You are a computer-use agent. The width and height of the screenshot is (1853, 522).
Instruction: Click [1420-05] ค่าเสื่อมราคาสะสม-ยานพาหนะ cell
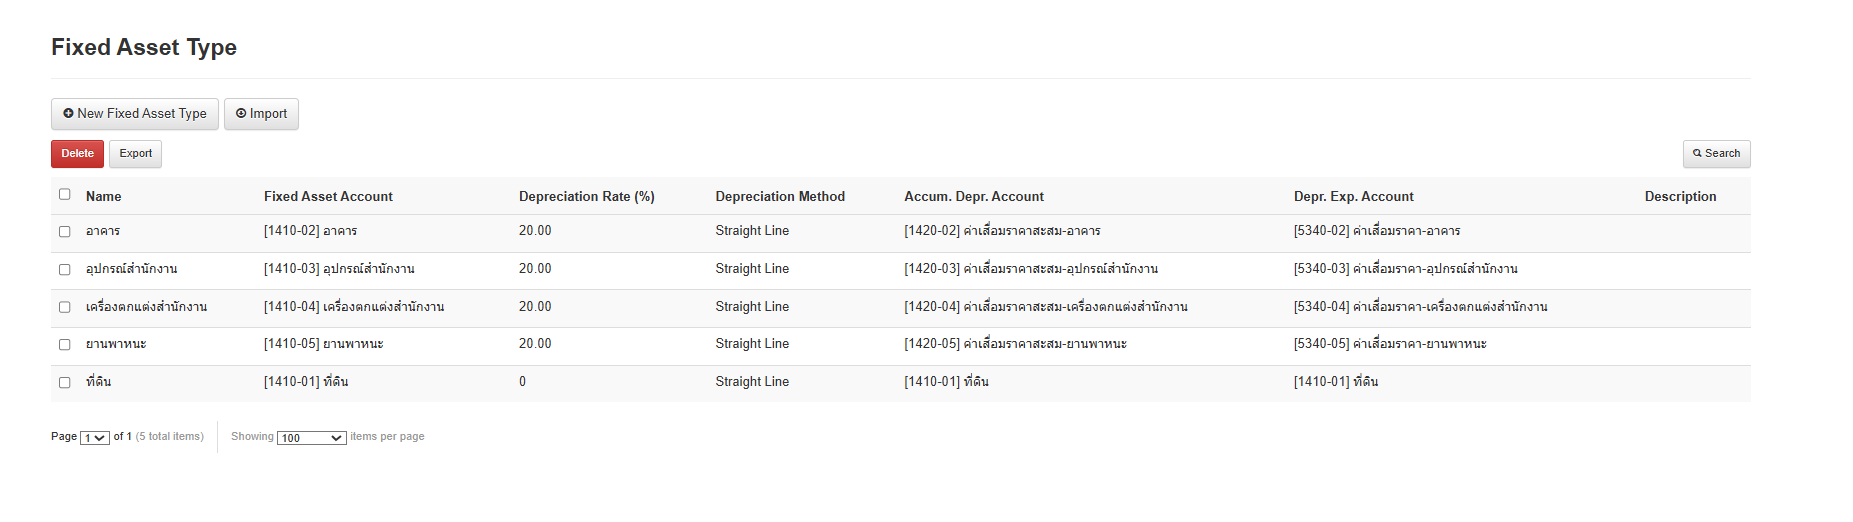(x=1016, y=344)
